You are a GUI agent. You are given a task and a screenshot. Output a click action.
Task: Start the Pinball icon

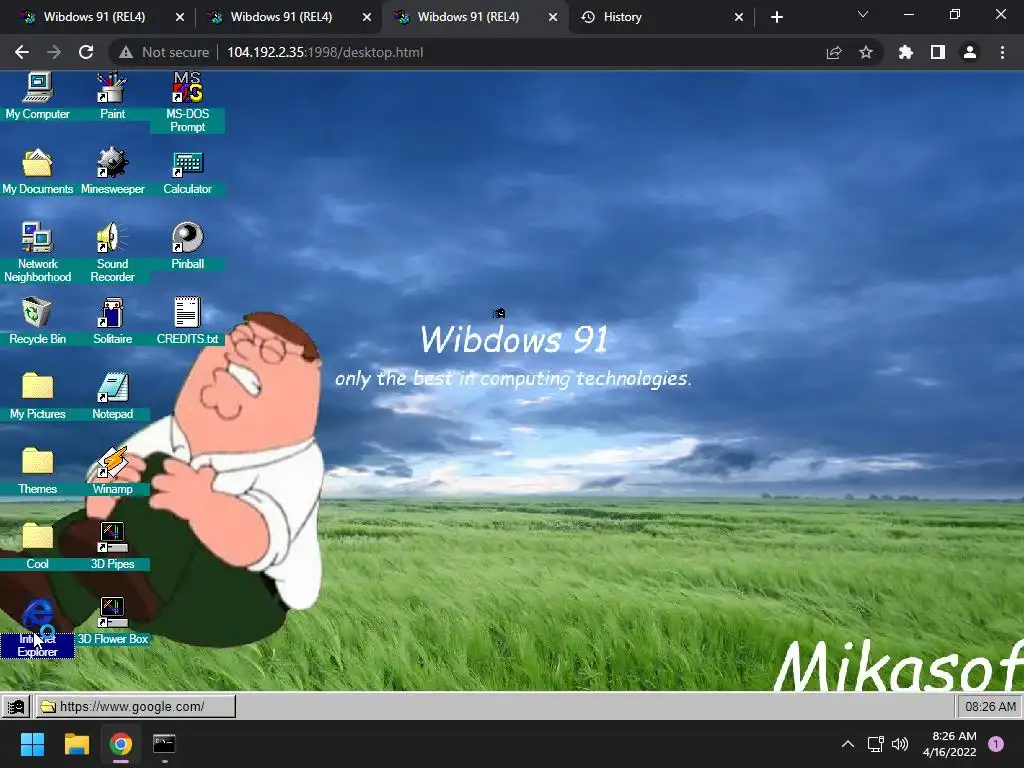point(187,246)
